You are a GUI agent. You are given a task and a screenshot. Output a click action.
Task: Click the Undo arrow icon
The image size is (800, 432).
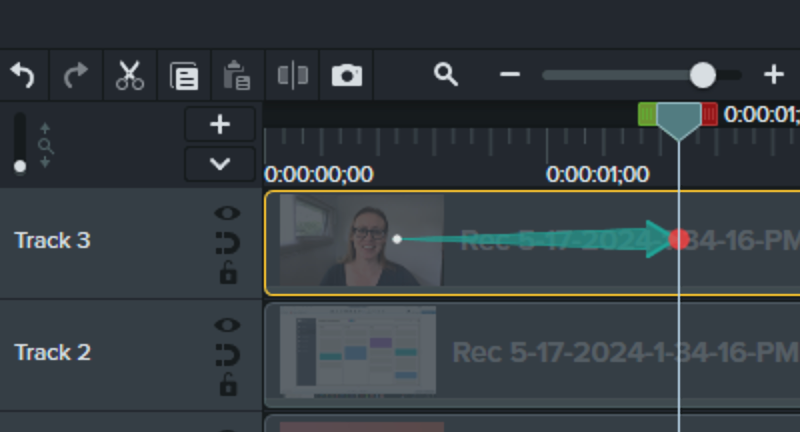tap(22, 75)
